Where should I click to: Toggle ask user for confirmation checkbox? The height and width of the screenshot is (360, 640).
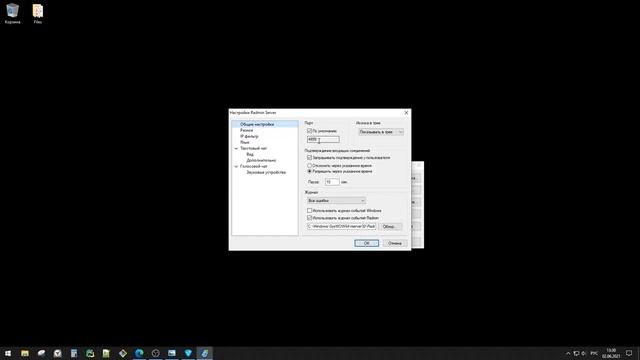coord(309,158)
